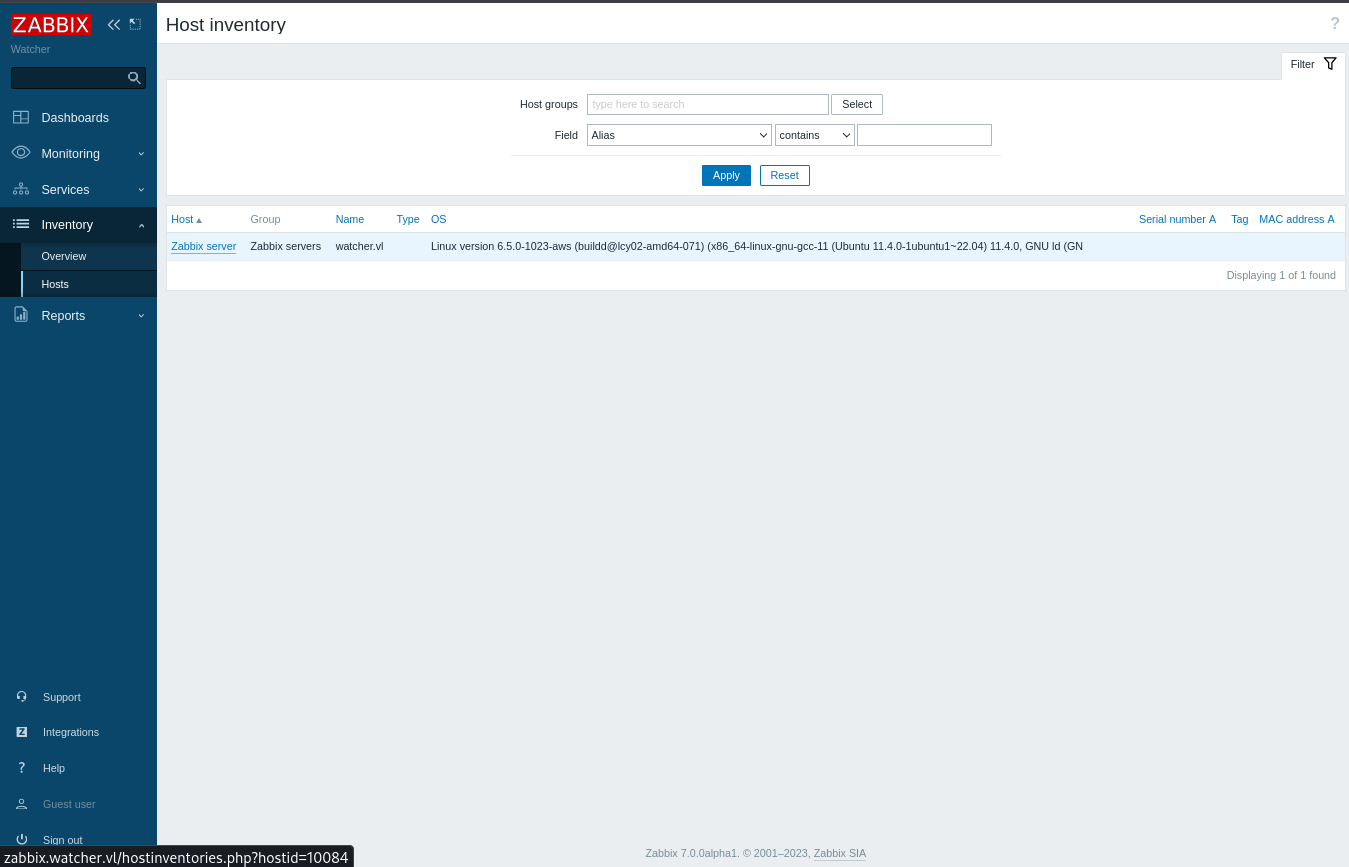Click the Apply button
1349x867 pixels.
pyautogui.click(x=726, y=175)
